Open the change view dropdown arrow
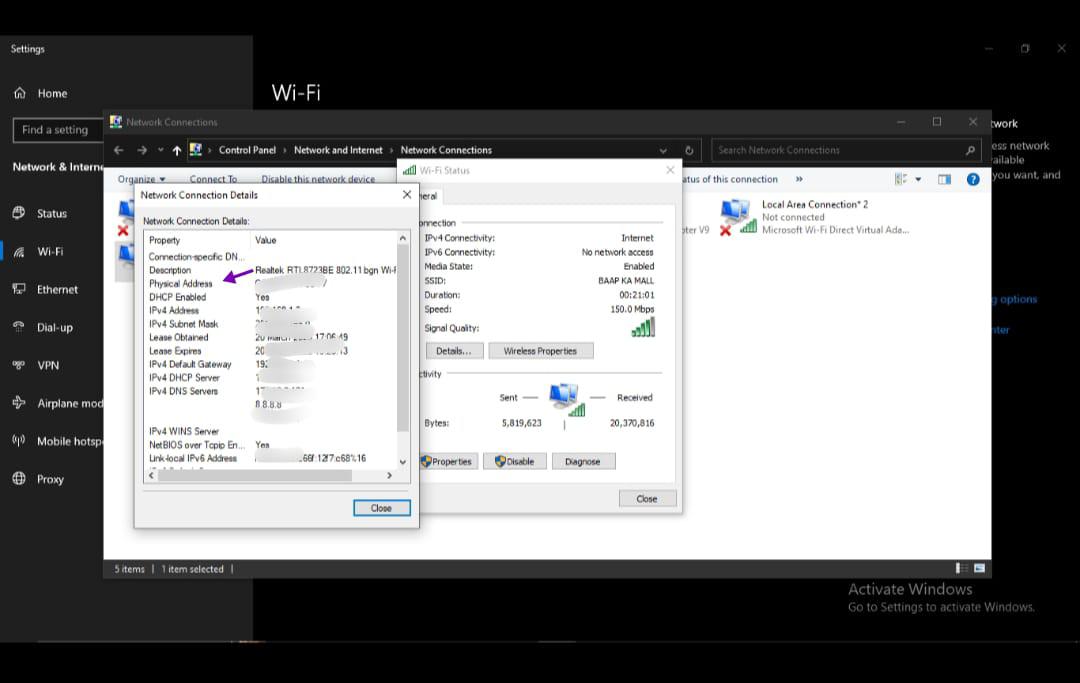 tap(918, 179)
